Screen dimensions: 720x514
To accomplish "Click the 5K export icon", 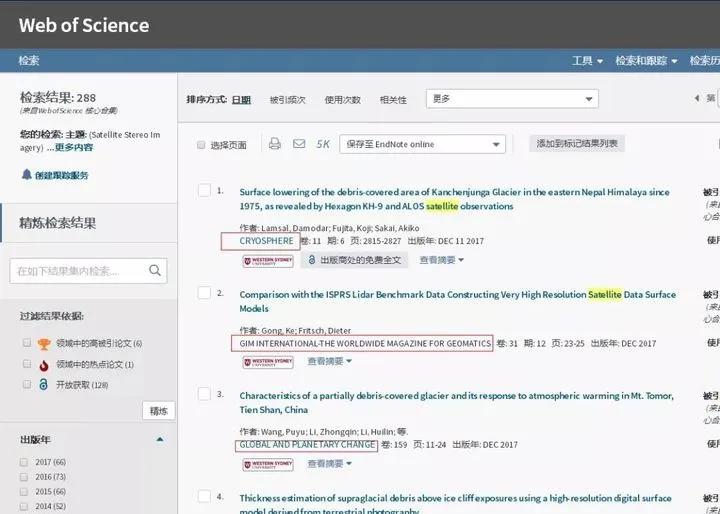I will 323,144.
